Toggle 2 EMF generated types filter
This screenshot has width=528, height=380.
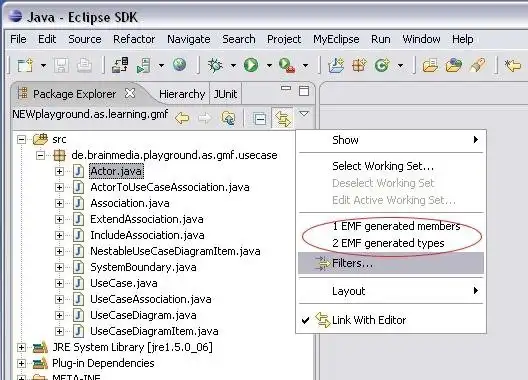(x=391, y=243)
